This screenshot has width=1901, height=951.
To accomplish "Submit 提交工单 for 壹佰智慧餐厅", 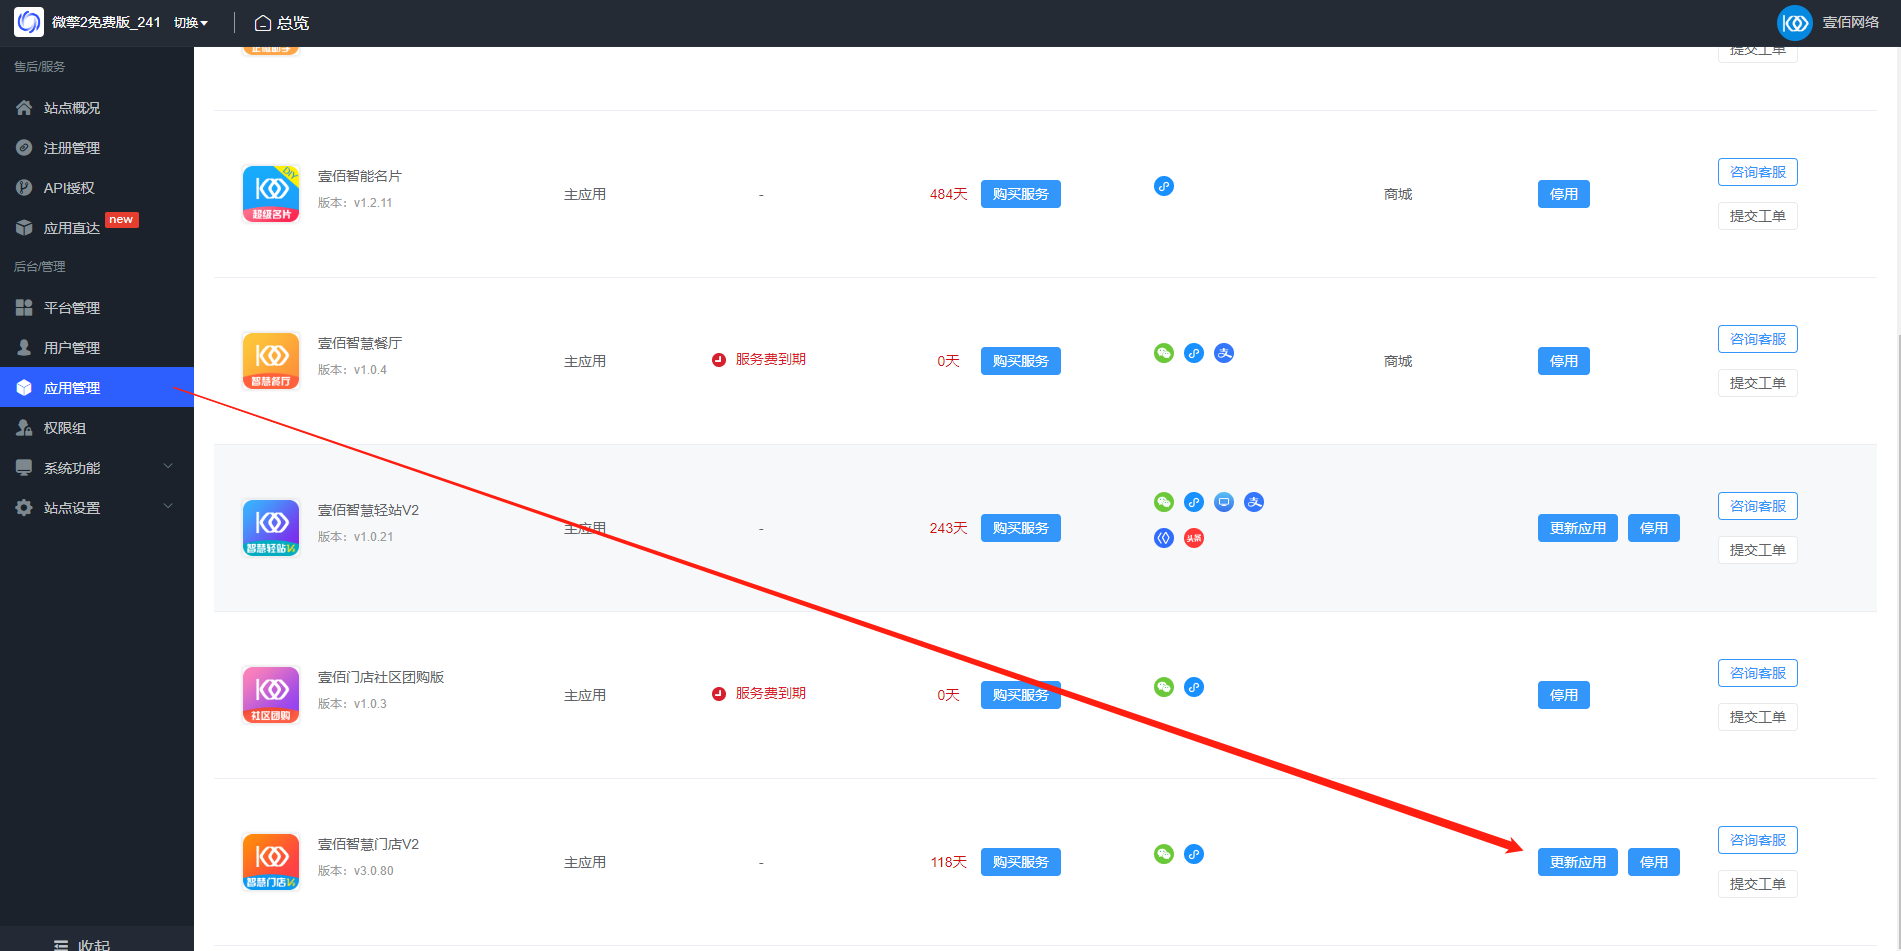I will pos(1757,383).
